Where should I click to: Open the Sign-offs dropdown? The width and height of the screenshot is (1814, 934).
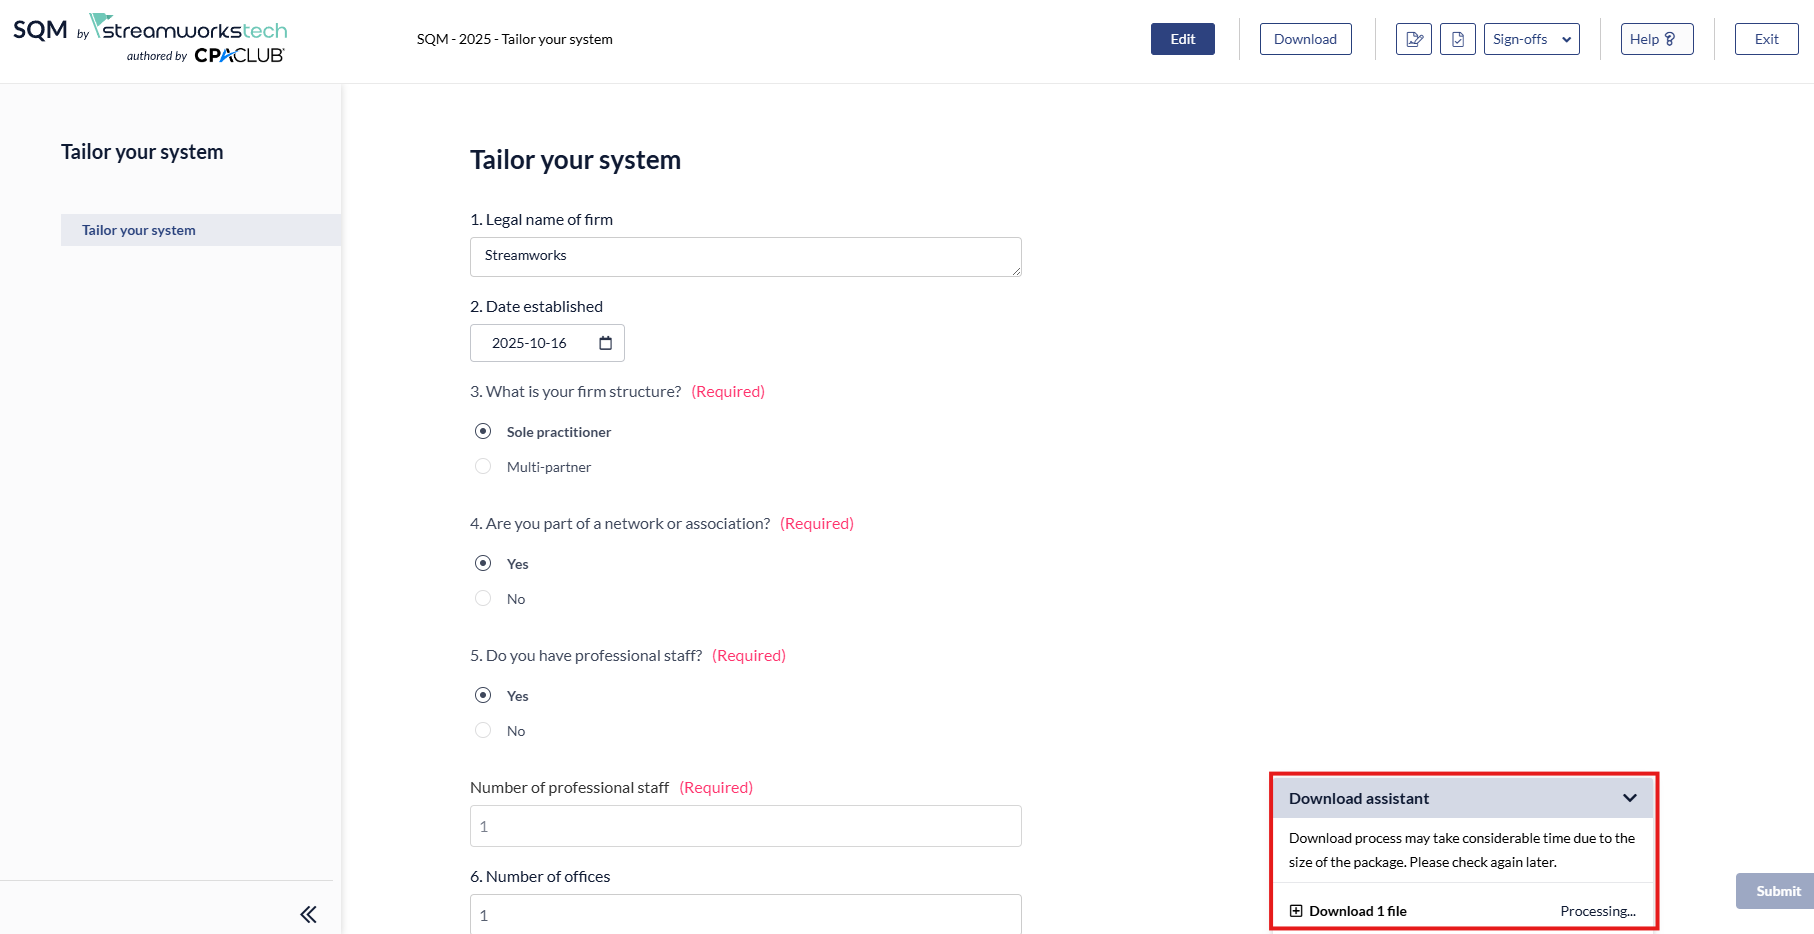[x=1531, y=39]
